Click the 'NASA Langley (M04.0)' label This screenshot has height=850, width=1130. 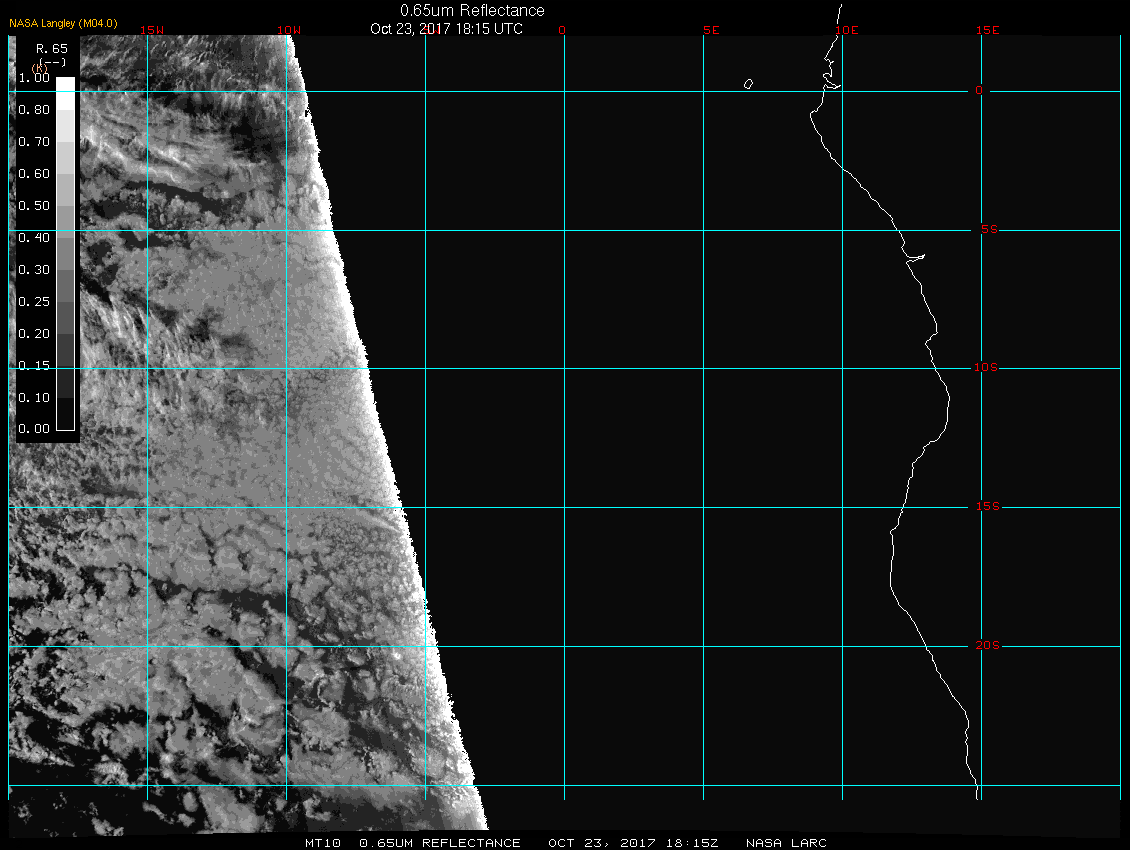point(63,23)
